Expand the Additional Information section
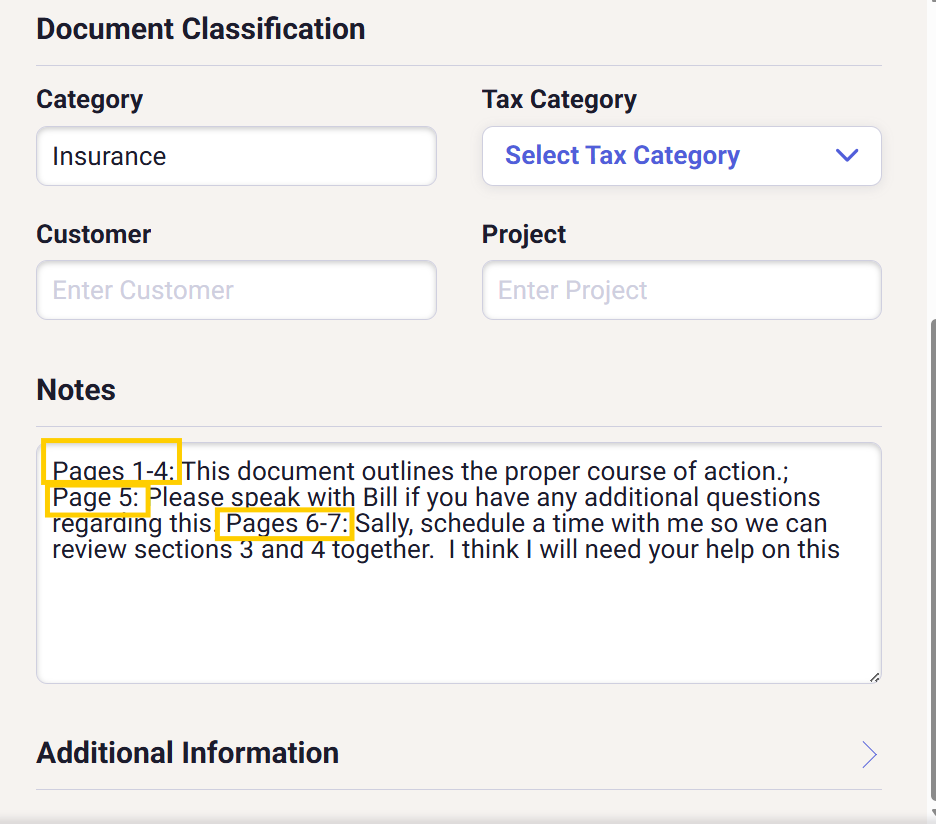Viewport: 936px width, 826px height. (188, 753)
